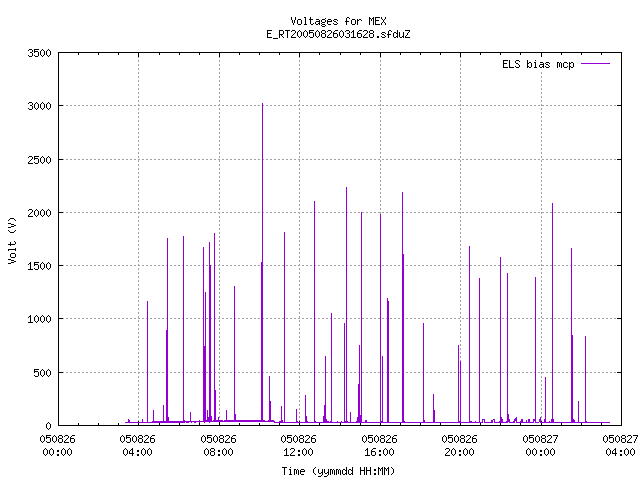Click the y-axis tick value 3000
Image resolution: width=640 pixels, height=480 pixels.
(39, 106)
